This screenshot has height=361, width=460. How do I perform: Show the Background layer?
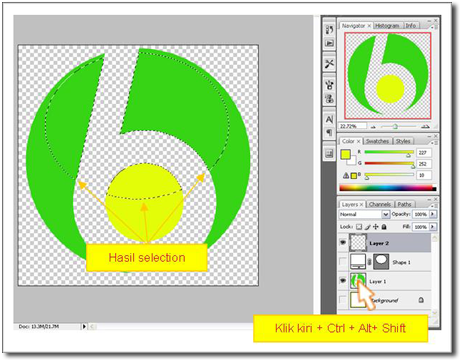click(x=343, y=300)
